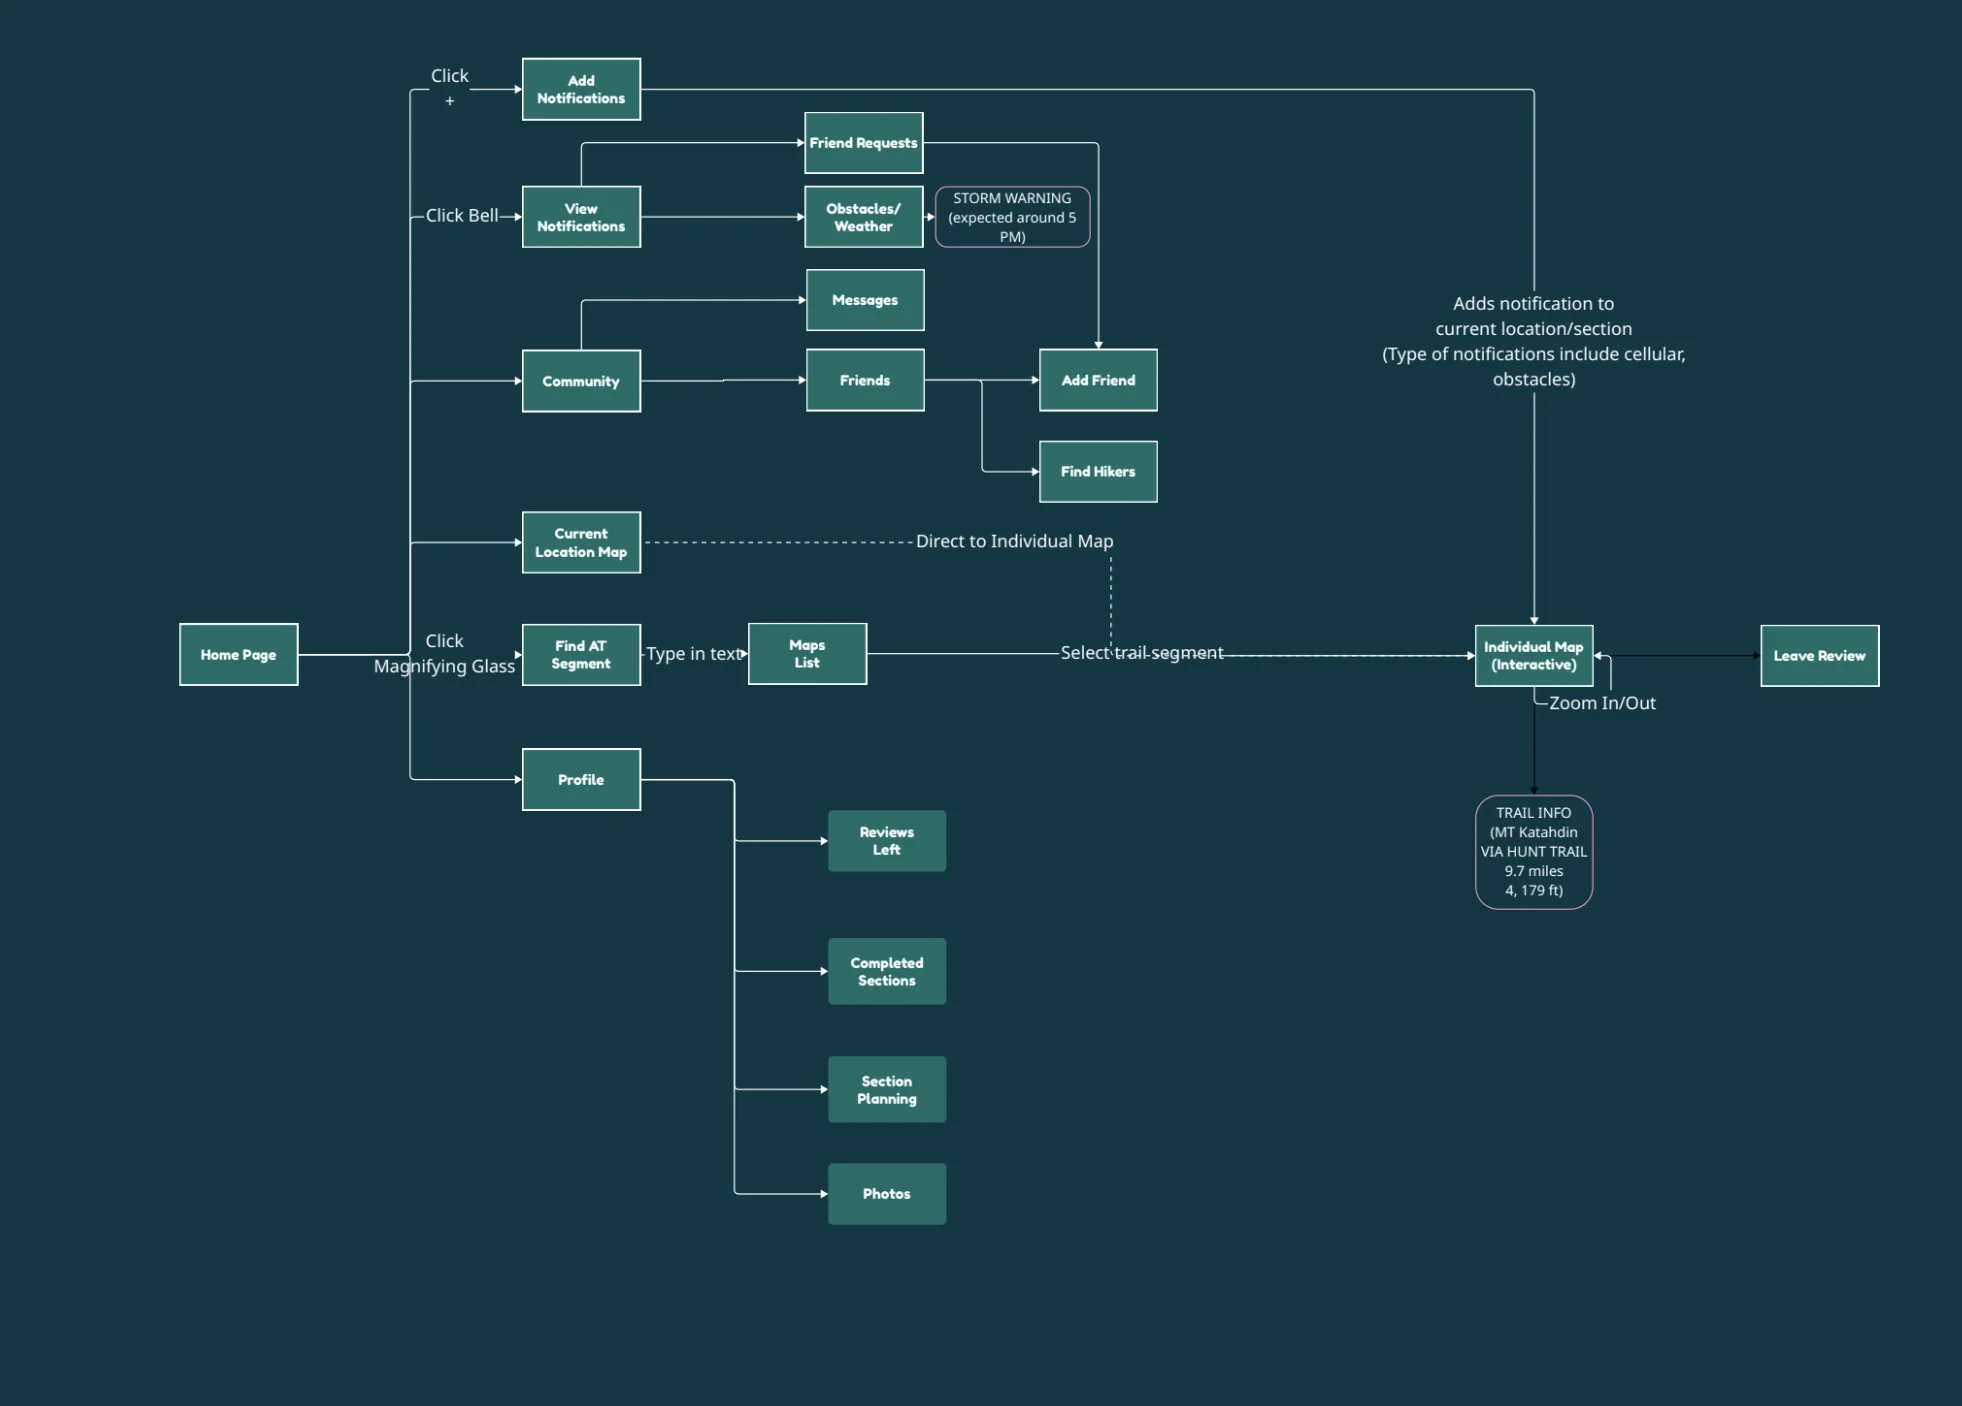The height and width of the screenshot is (1406, 1962).
Task: Select the Home Page node
Action: 238,655
